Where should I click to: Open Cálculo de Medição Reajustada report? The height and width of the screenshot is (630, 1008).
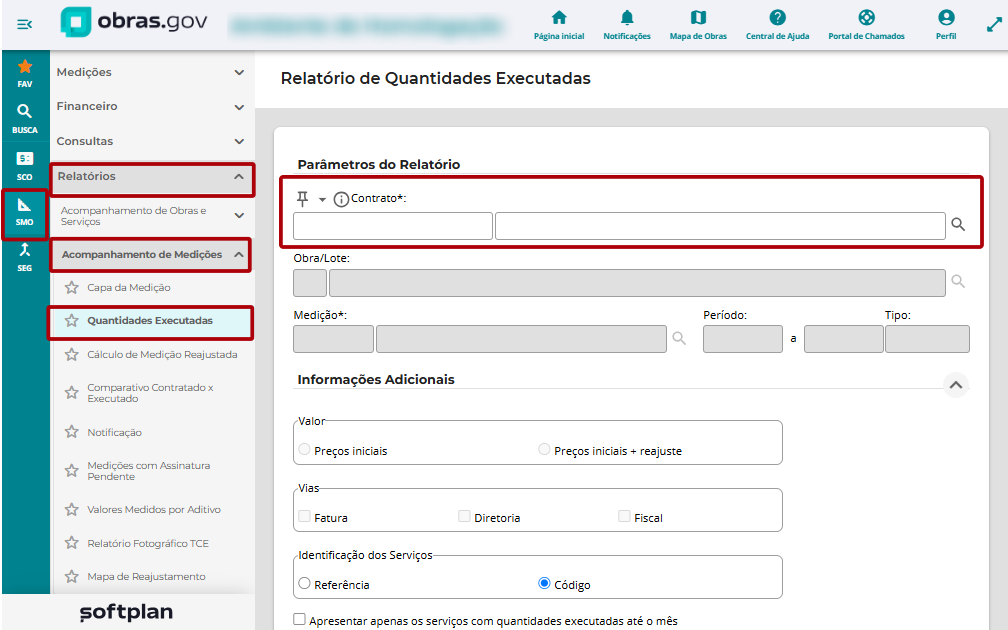tap(162, 354)
